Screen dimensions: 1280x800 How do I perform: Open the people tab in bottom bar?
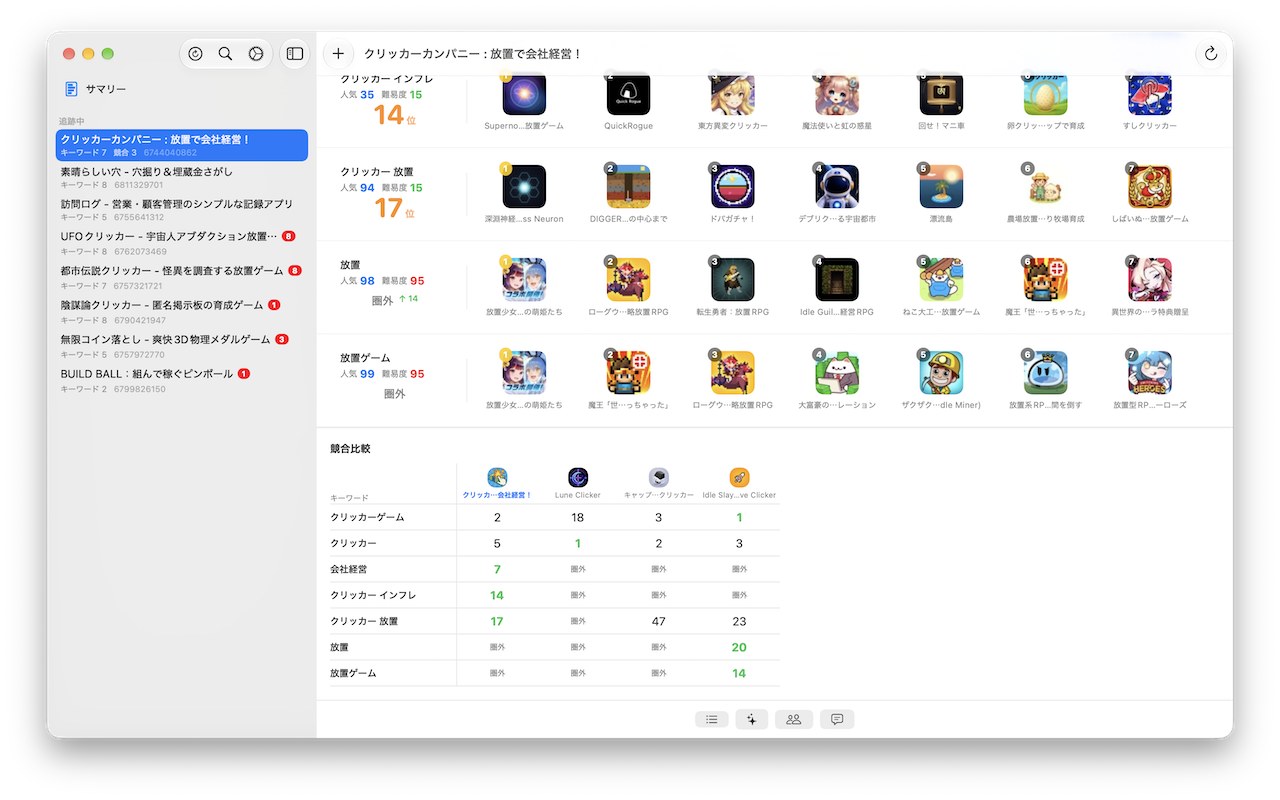click(793, 719)
